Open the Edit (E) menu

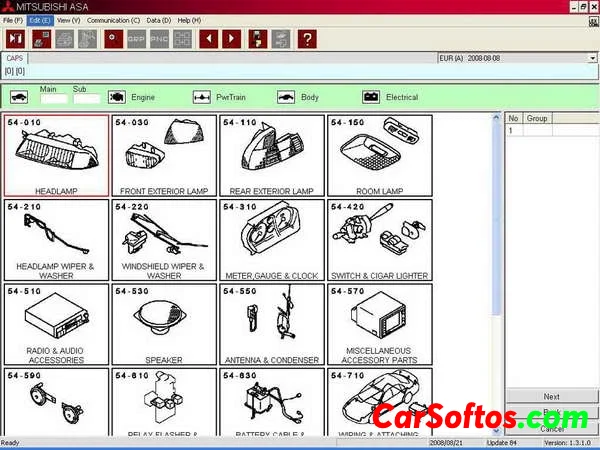click(40, 20)
